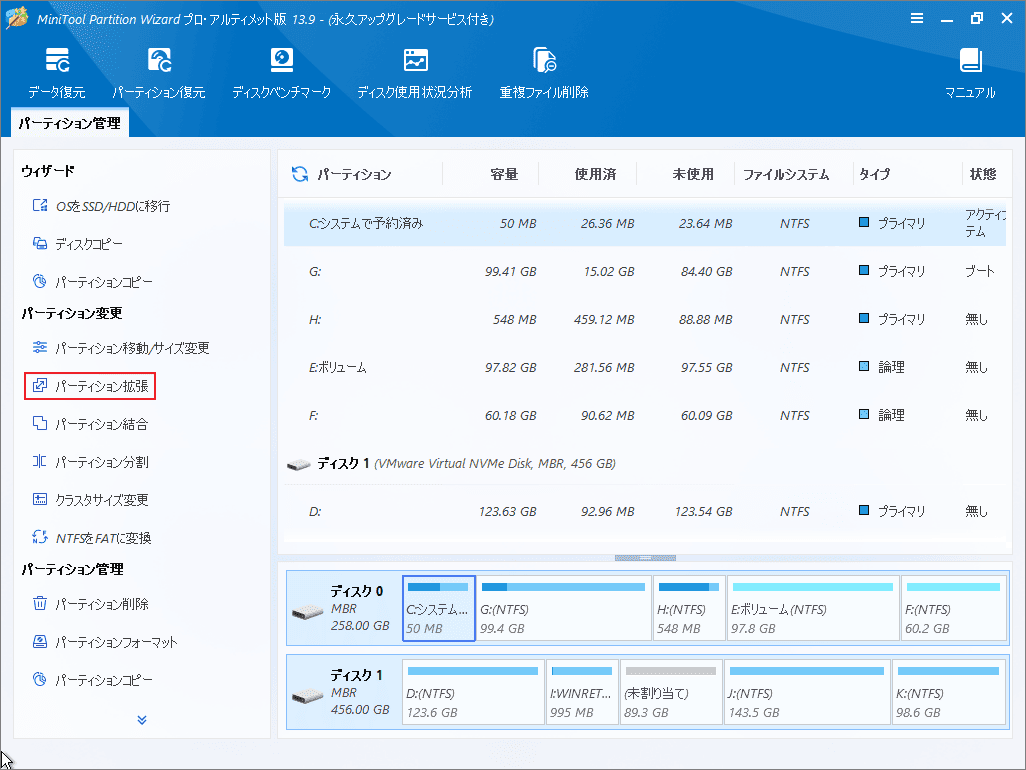
Task: Select the ディスク 0 drive icon in disk map
Action: click(308, 612)
